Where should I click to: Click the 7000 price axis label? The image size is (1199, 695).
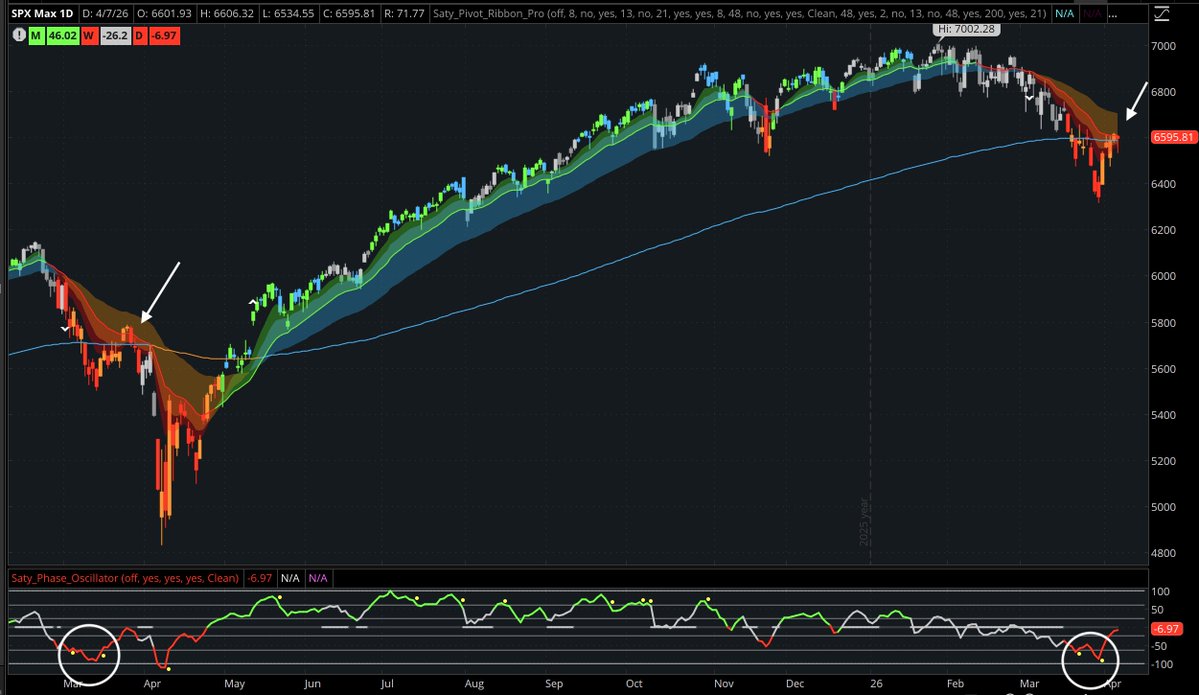(1163, 46)
